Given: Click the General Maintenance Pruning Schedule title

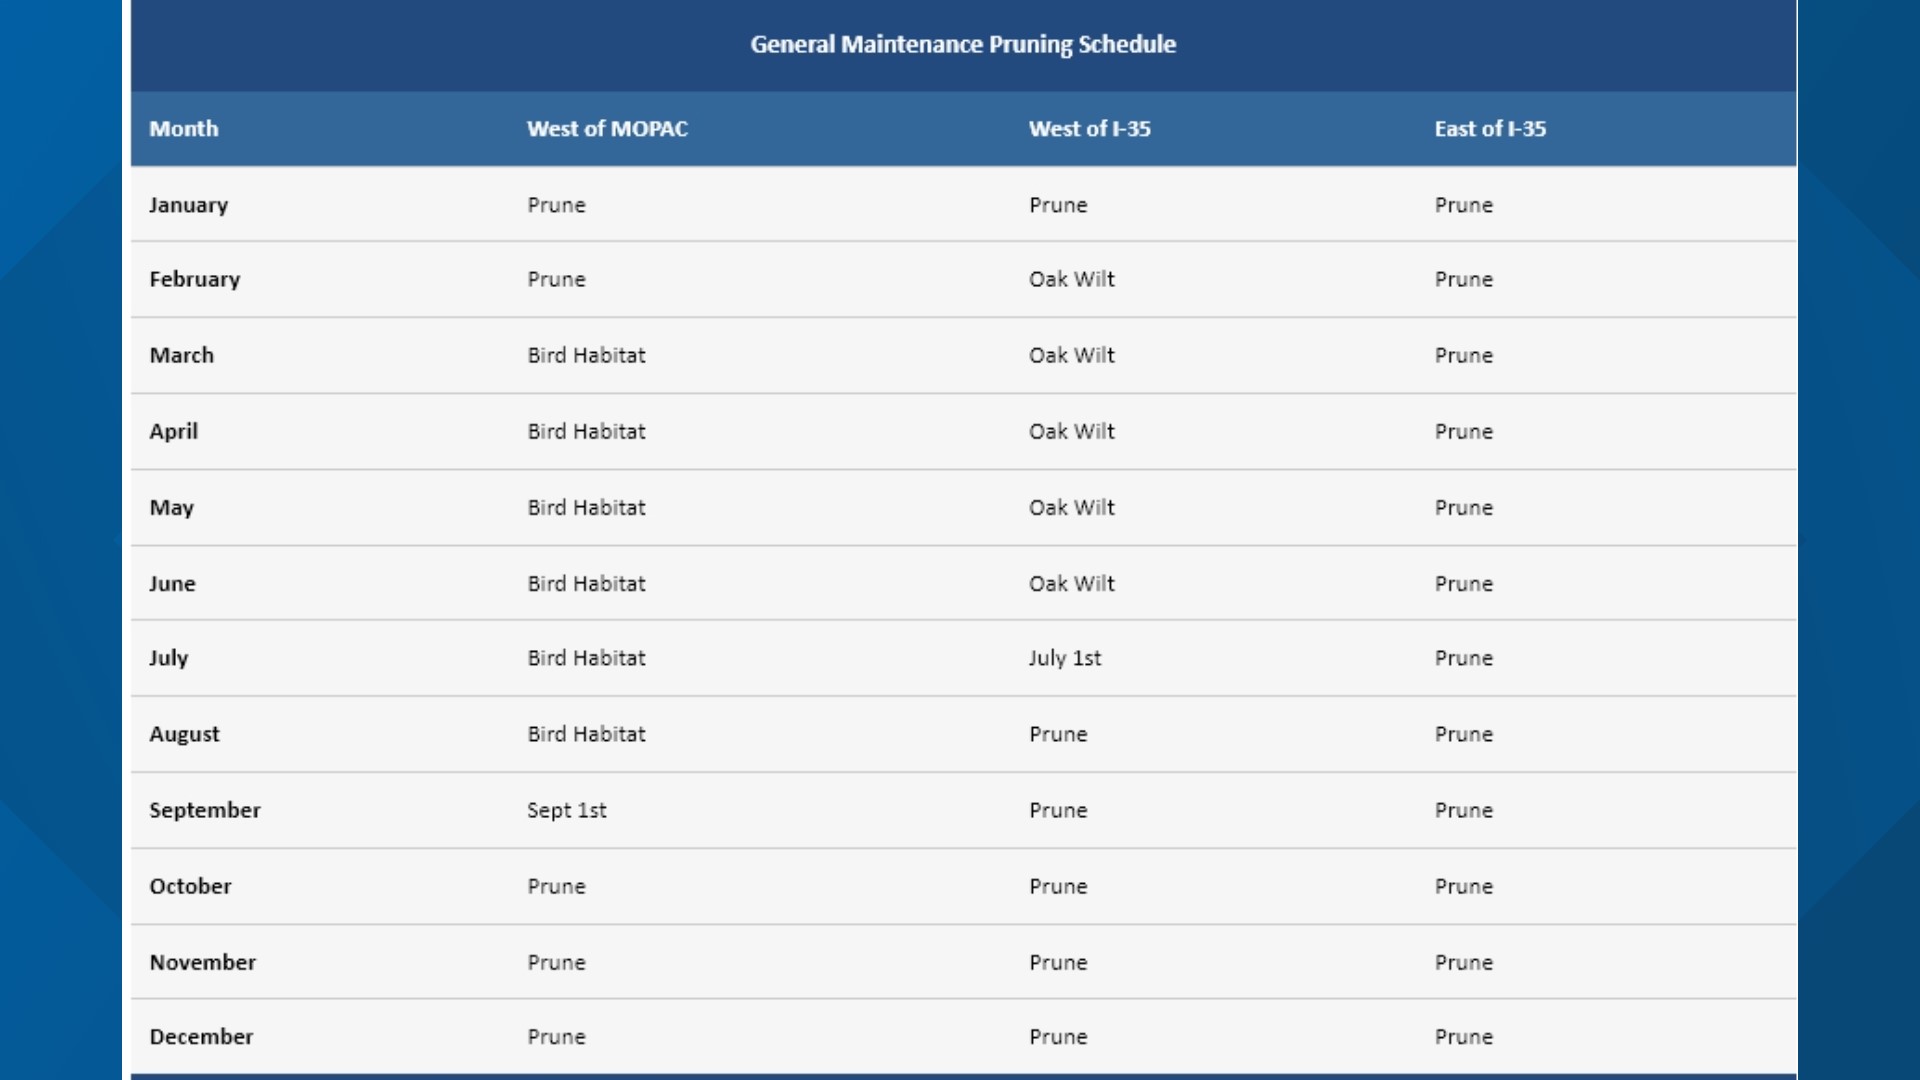Looking at the screenshot, I should (x=963, y=44).
